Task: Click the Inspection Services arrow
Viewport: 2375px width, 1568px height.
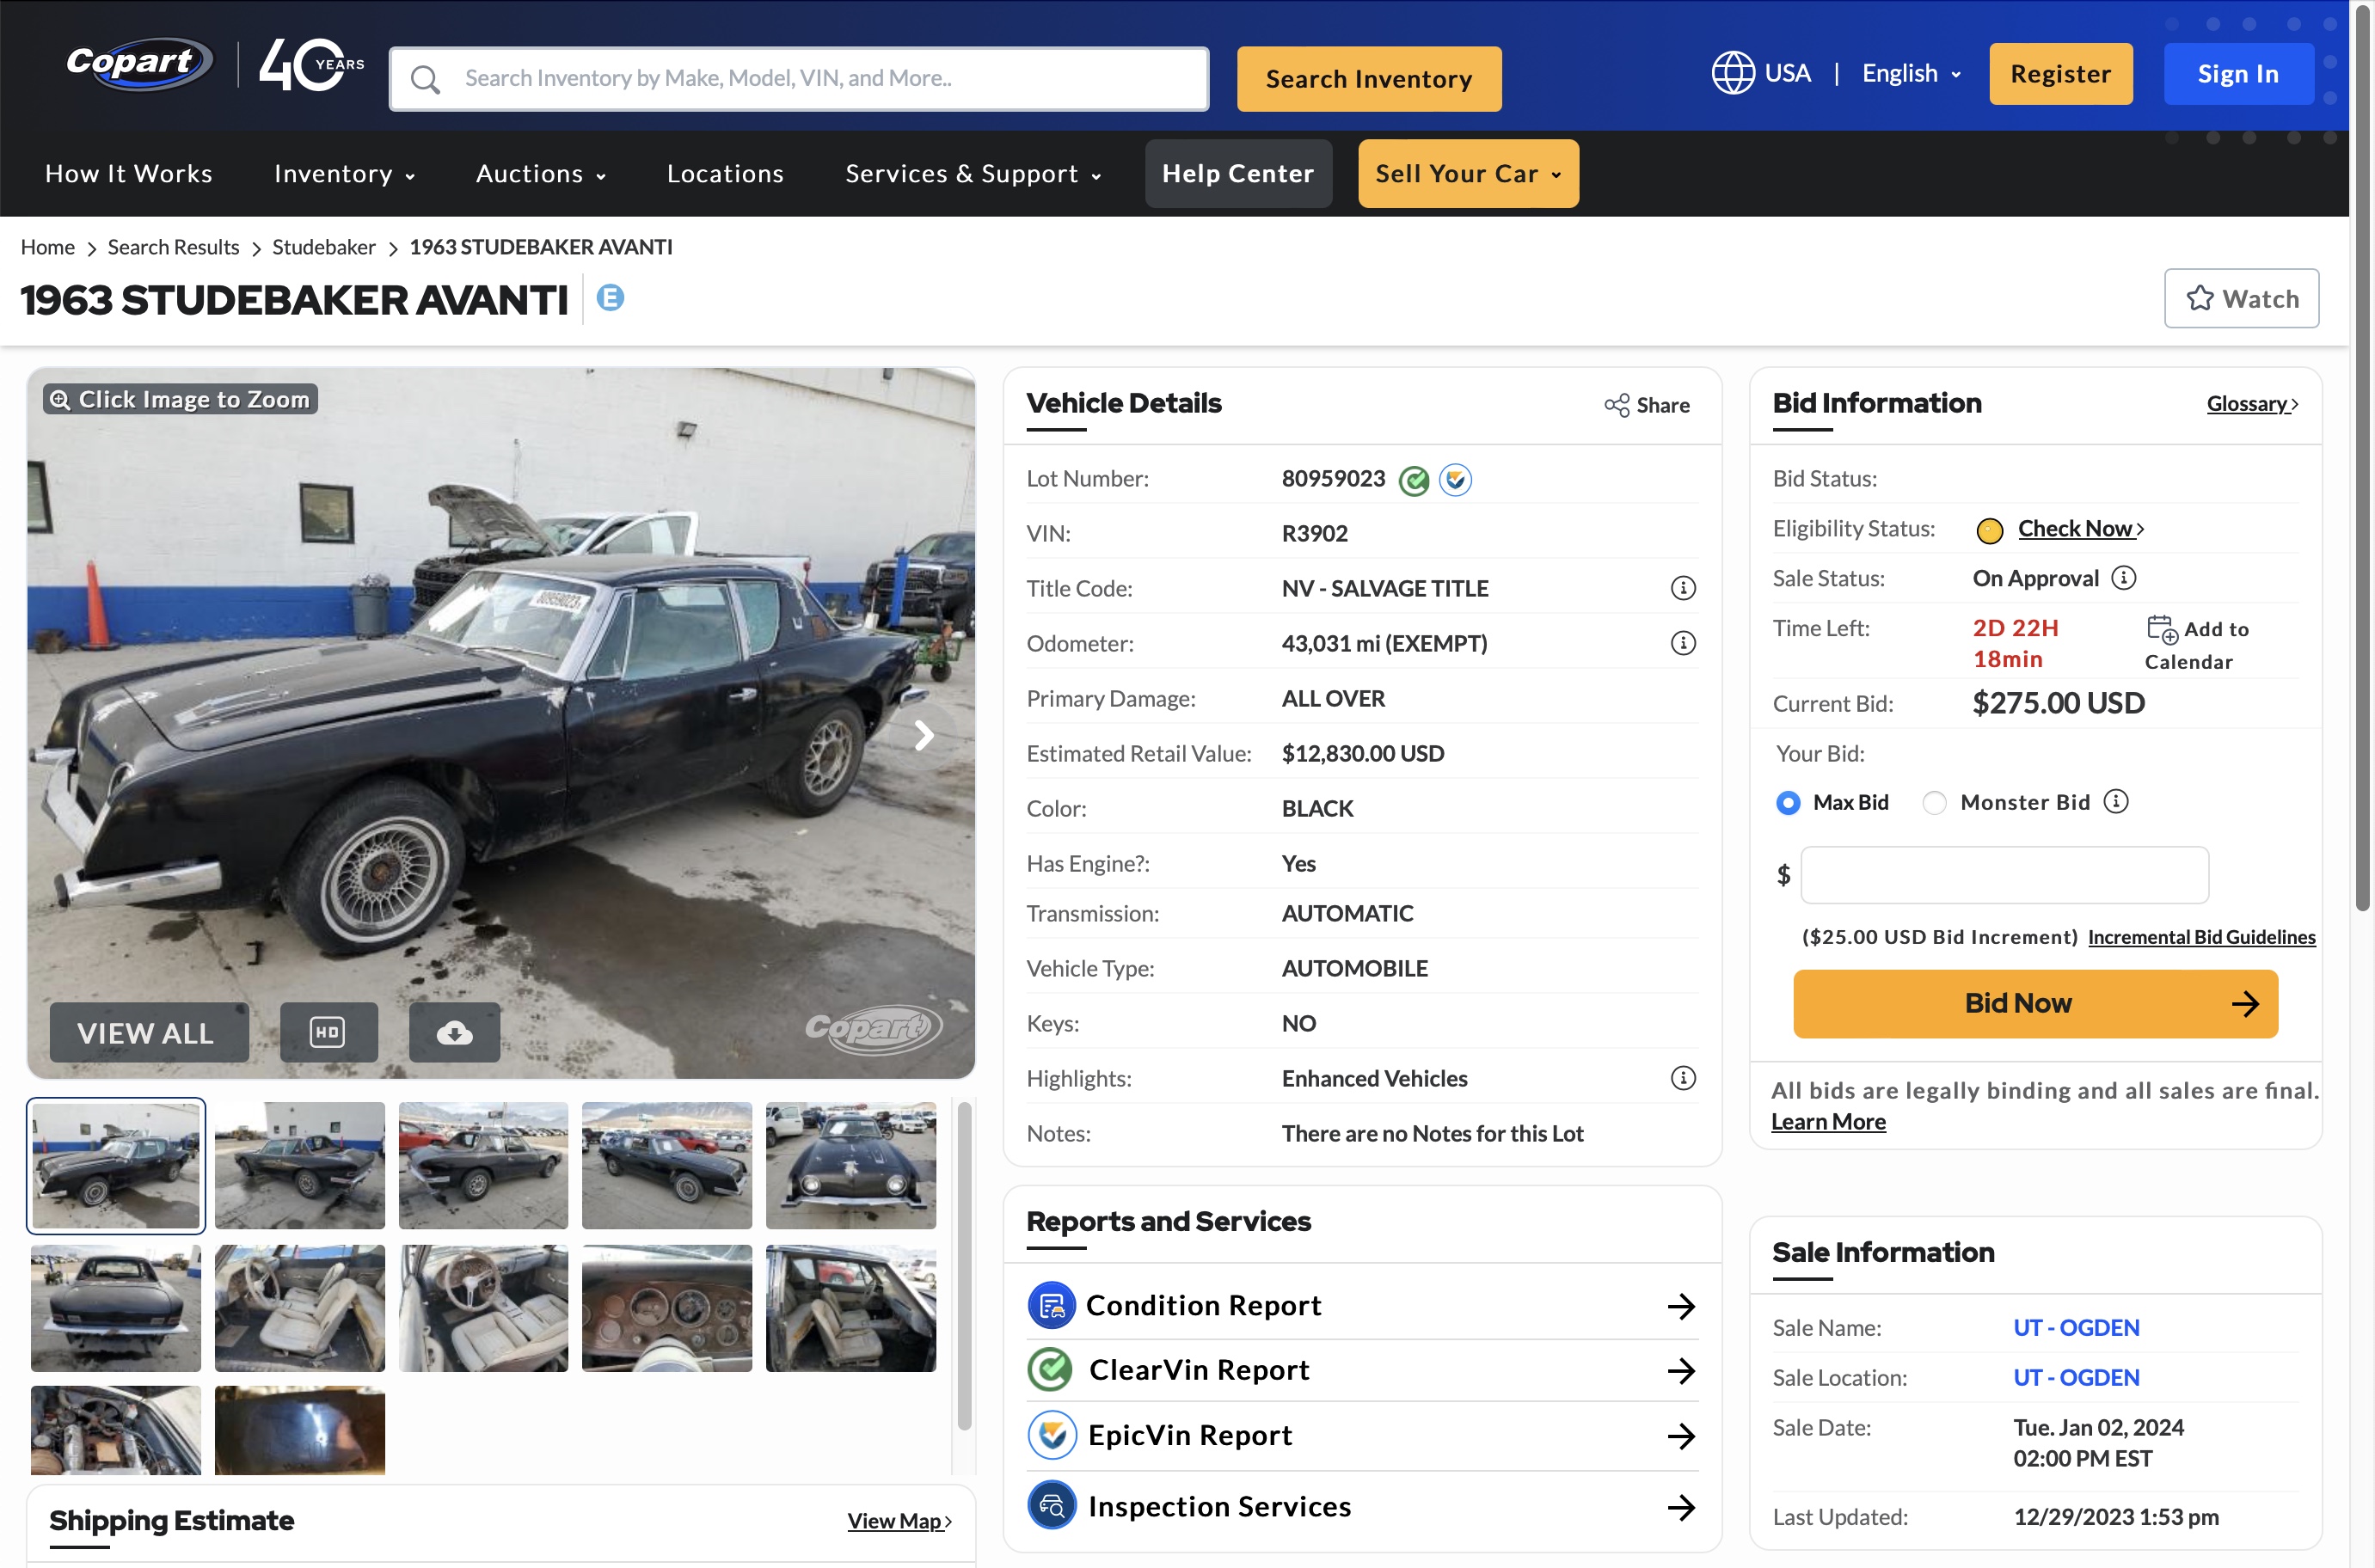Action: [1681, 1507]
